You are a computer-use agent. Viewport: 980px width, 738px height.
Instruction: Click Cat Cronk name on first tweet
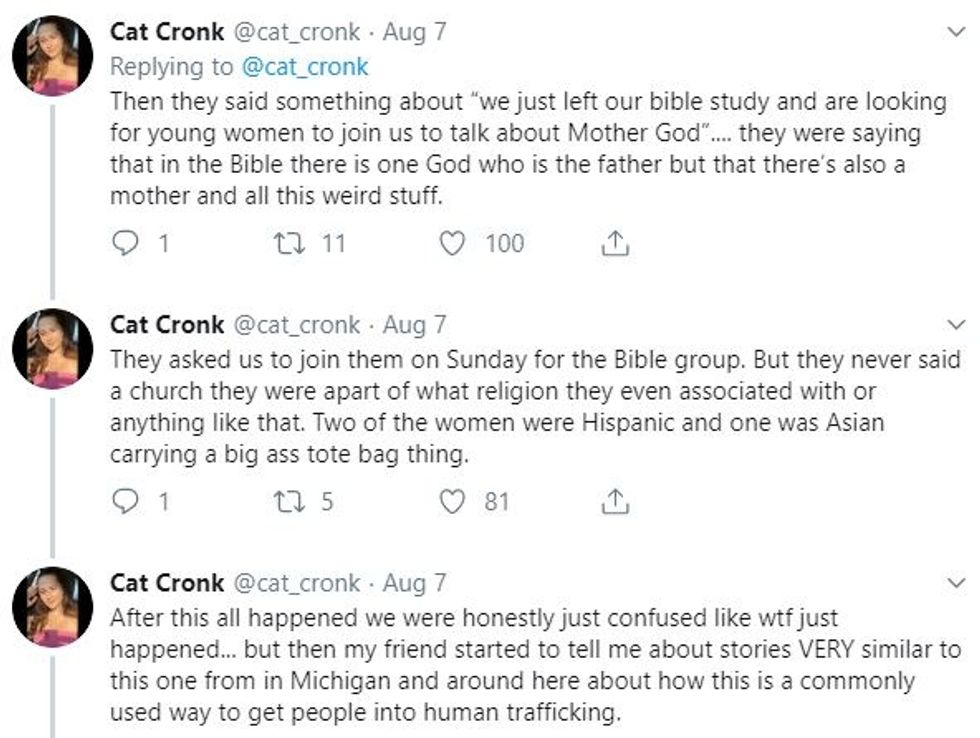click(x=166, y=32)
